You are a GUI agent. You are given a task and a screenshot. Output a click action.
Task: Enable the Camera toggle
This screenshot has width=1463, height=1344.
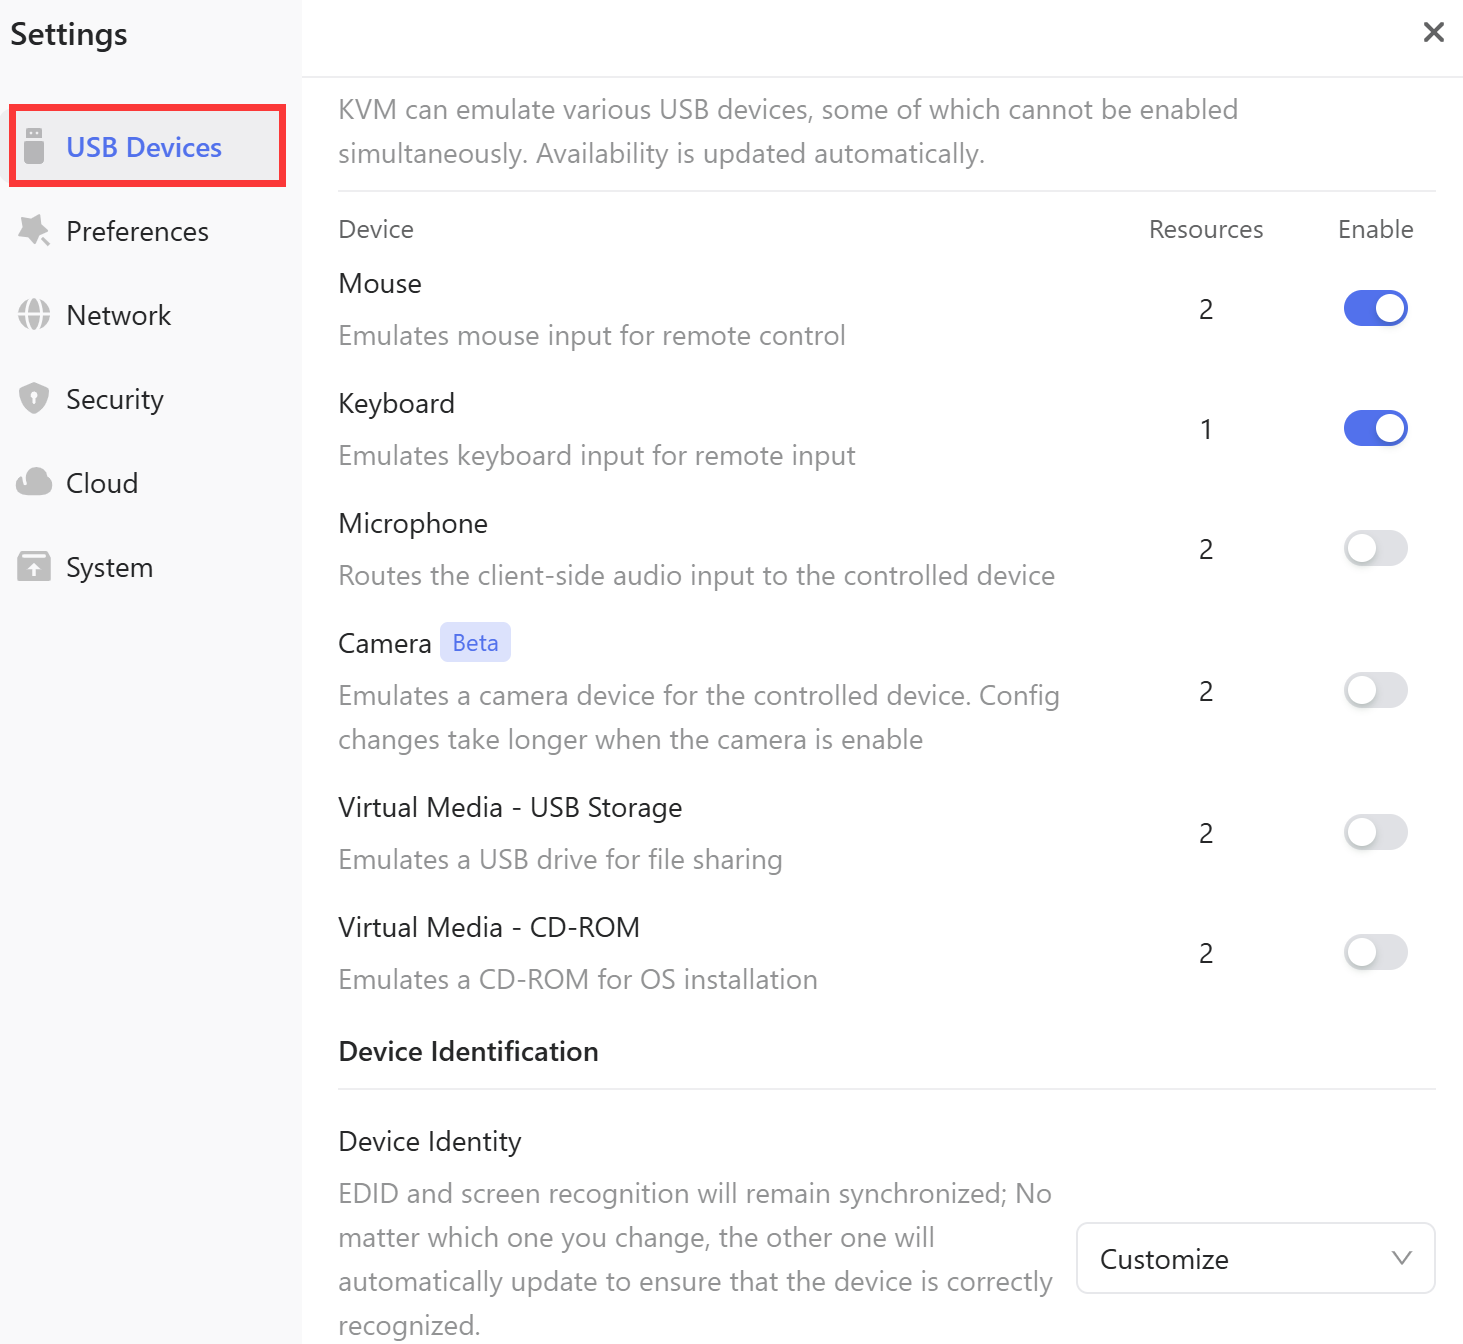tap(1375, 690)
